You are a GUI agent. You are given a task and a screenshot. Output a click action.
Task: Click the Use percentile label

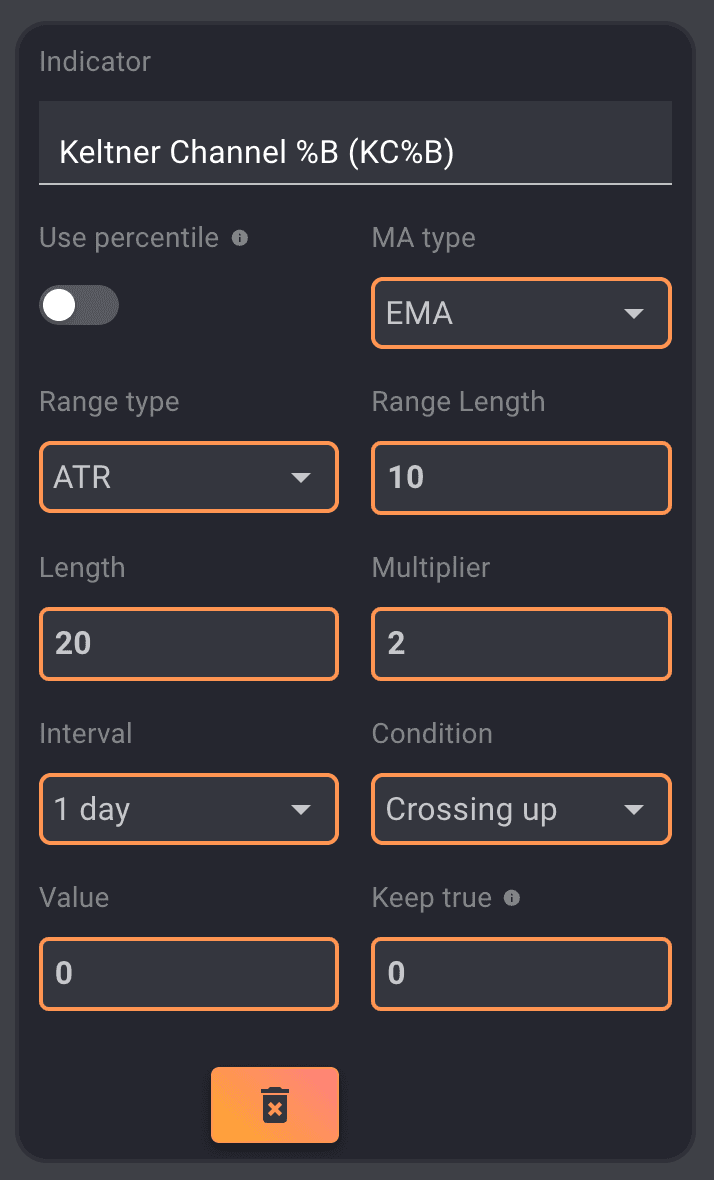click(x=129, y=238)
